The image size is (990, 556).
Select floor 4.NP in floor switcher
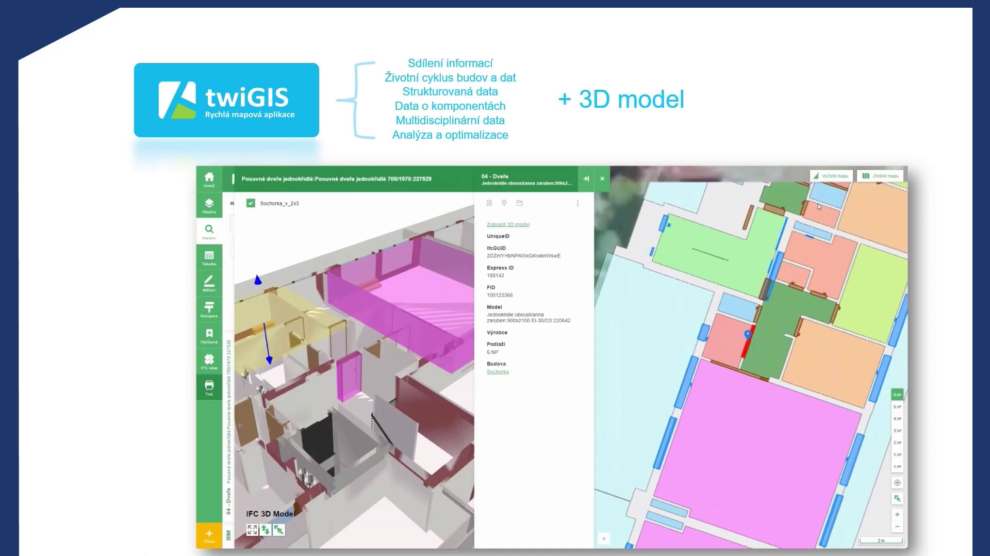(x=897, y=419)
